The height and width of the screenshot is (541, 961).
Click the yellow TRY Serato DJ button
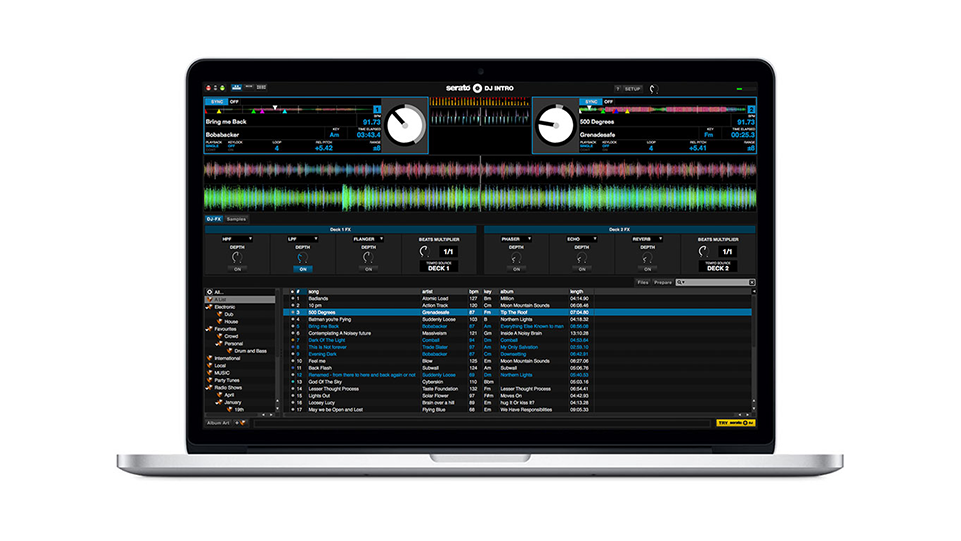[x=736, y=423]
